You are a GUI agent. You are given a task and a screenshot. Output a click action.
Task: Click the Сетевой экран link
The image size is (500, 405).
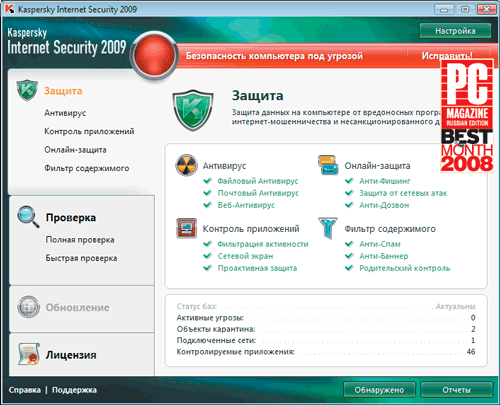pos(245,256)
